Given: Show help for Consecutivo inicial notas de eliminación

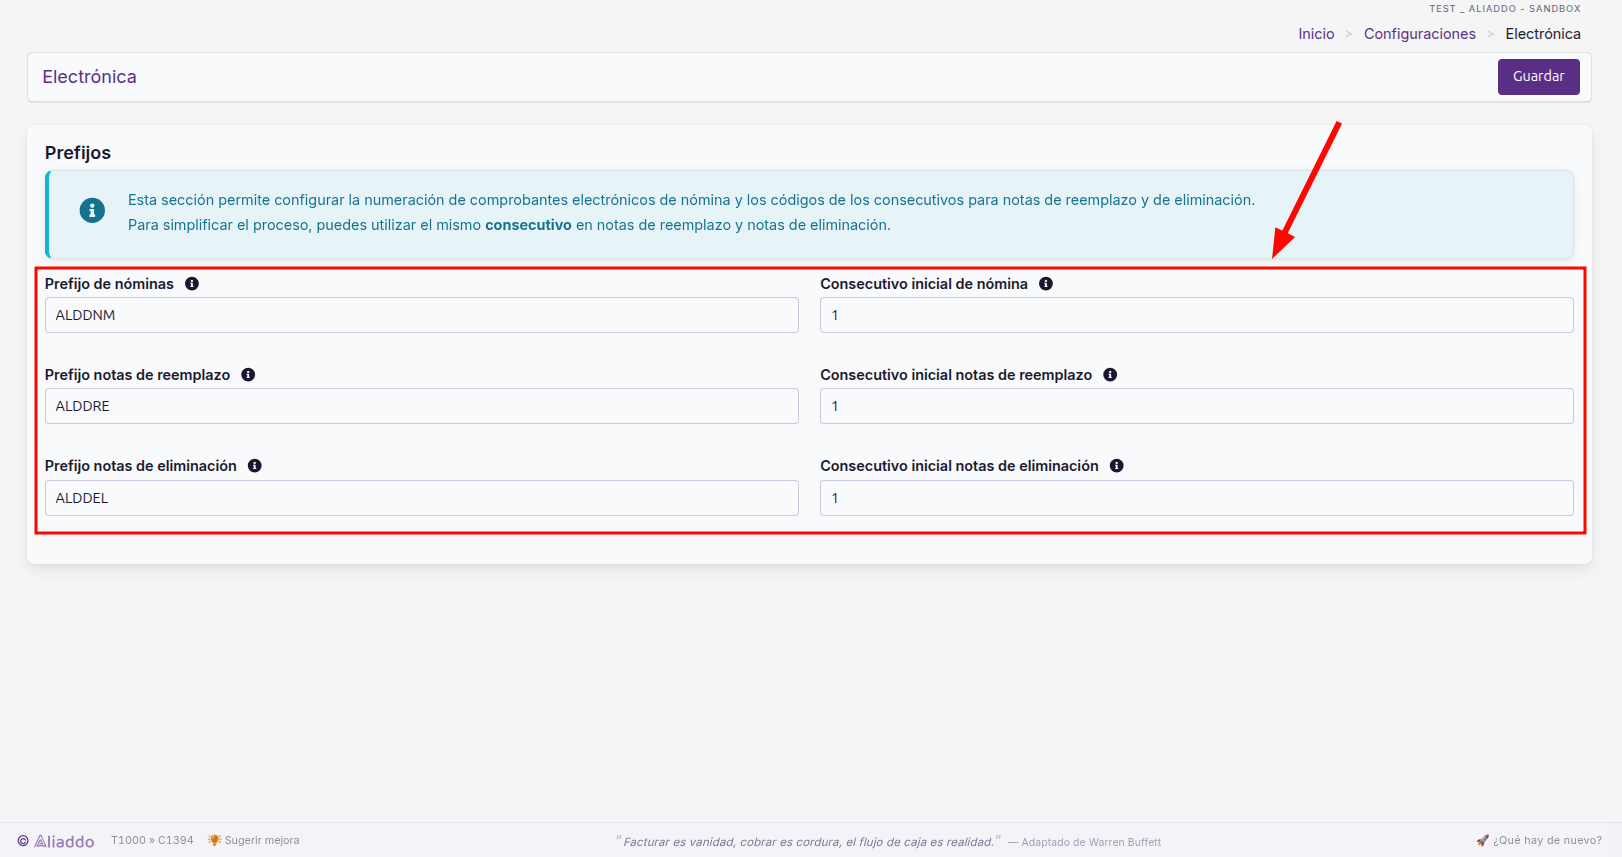Looking at the screenshot, I should pyautogui.click(x=1117, y=466).
